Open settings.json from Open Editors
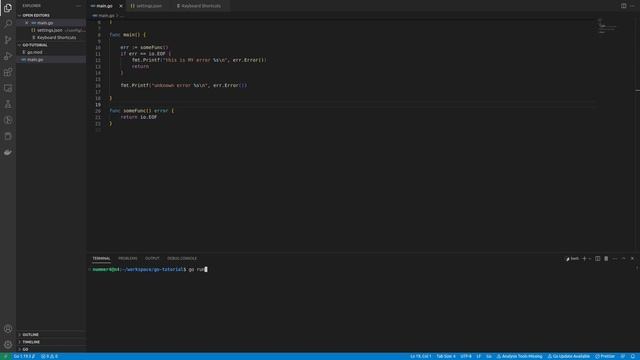 [51, 30]
